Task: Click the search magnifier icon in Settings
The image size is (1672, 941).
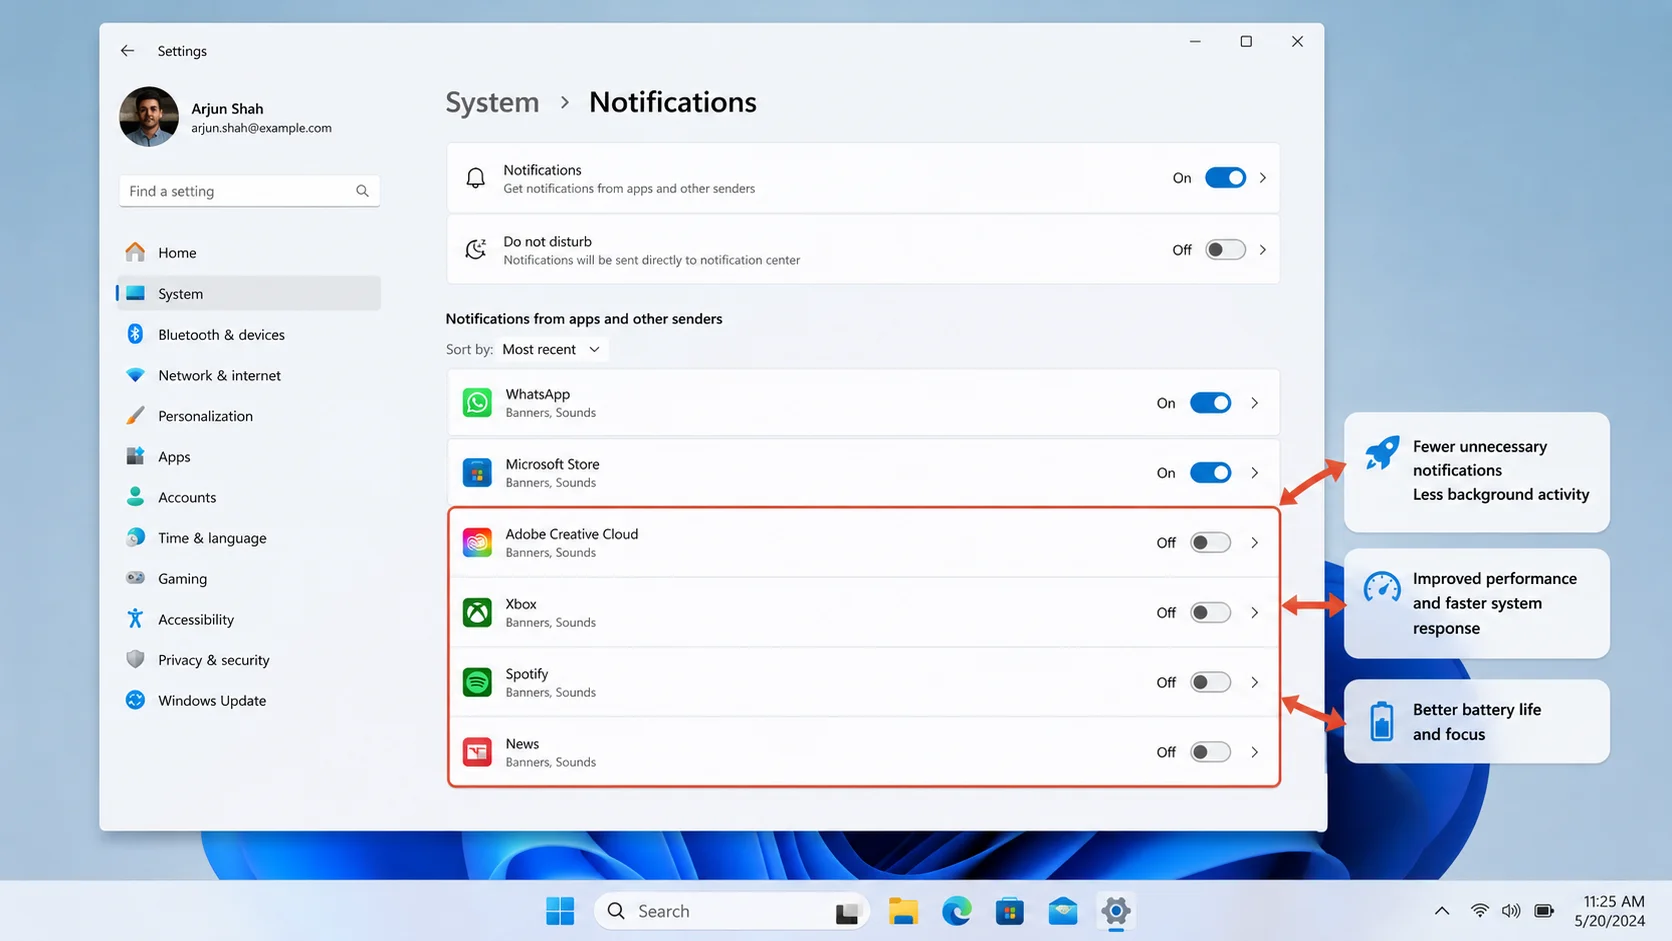Action: [362, 191]
